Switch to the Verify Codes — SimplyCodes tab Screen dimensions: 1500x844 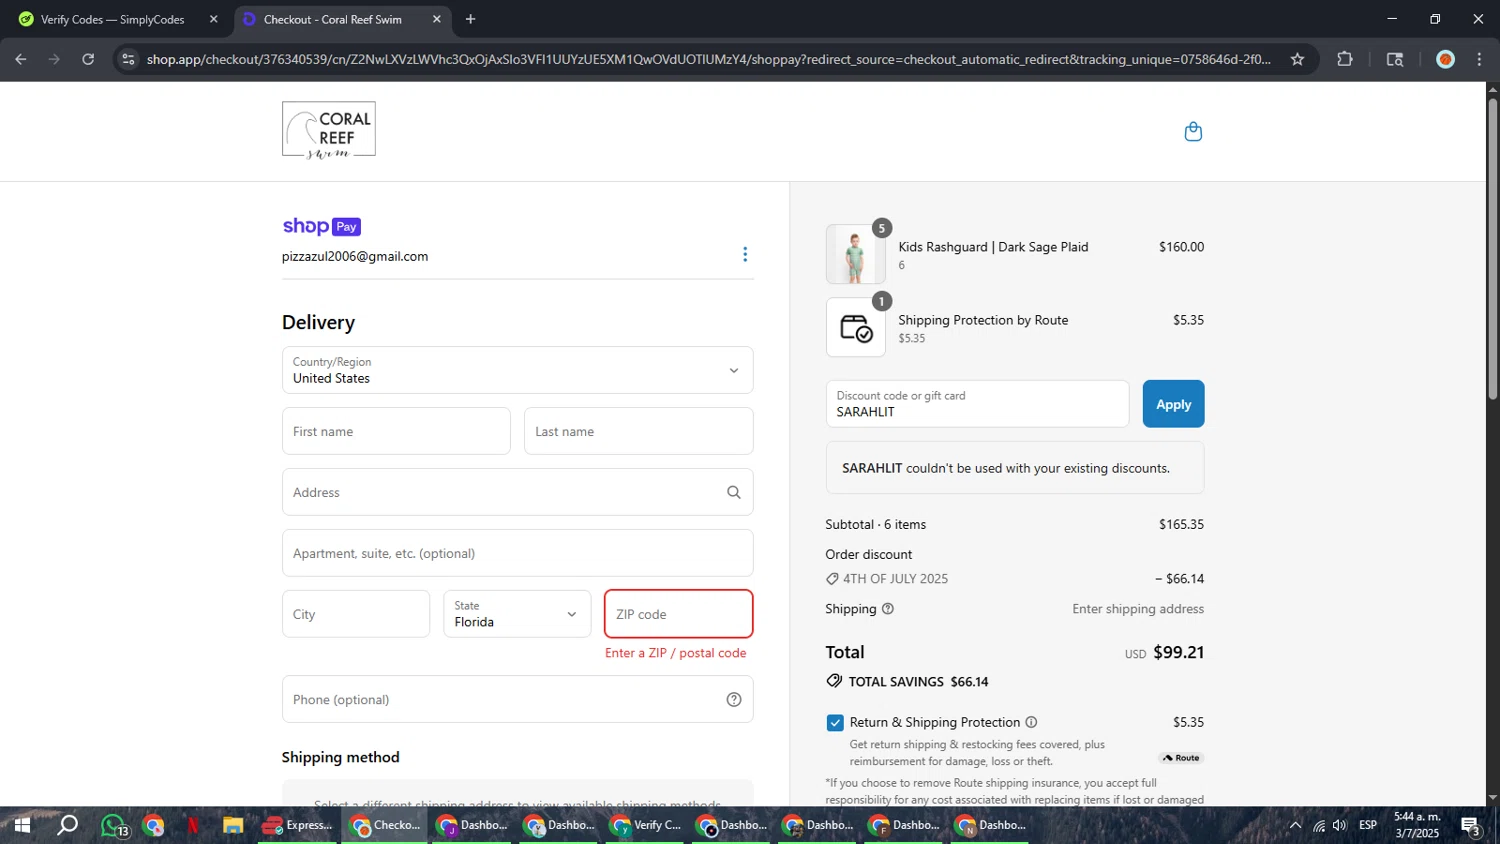tap(112, 19)
